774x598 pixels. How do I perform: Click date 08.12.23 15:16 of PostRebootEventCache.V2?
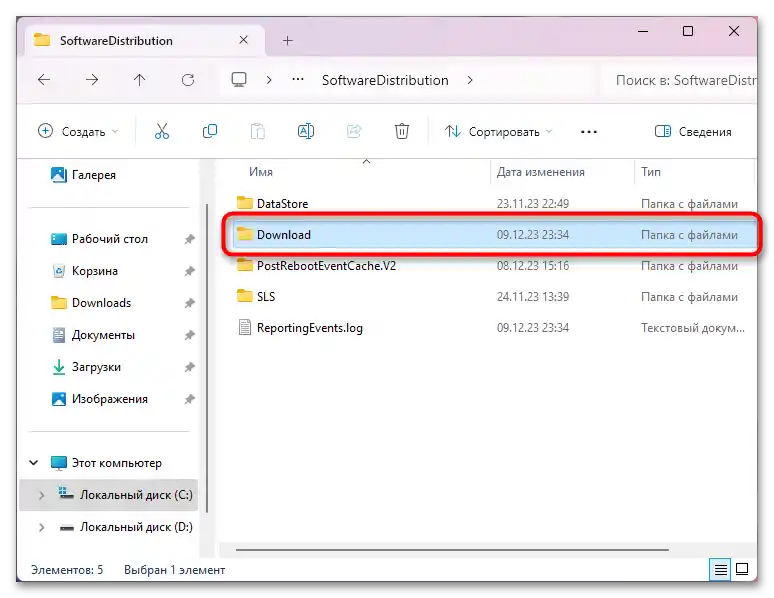pos(533,266)
